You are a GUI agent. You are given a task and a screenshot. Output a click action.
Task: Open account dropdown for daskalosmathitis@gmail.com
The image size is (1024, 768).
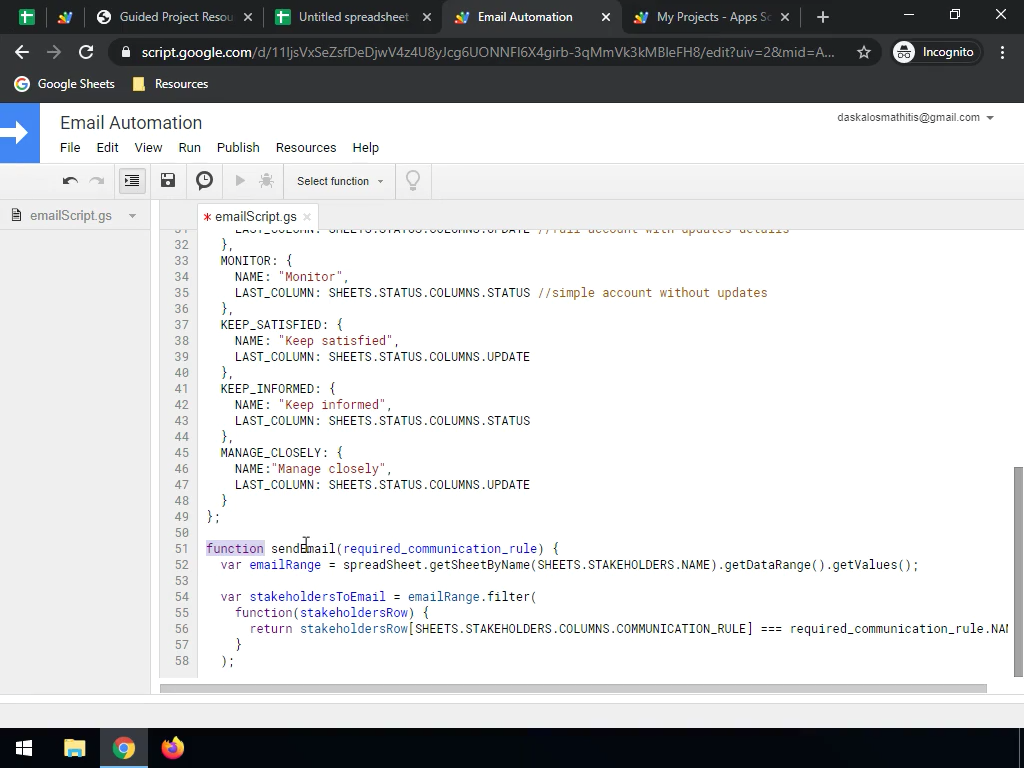pyautogui.click(x=990, y=118)
